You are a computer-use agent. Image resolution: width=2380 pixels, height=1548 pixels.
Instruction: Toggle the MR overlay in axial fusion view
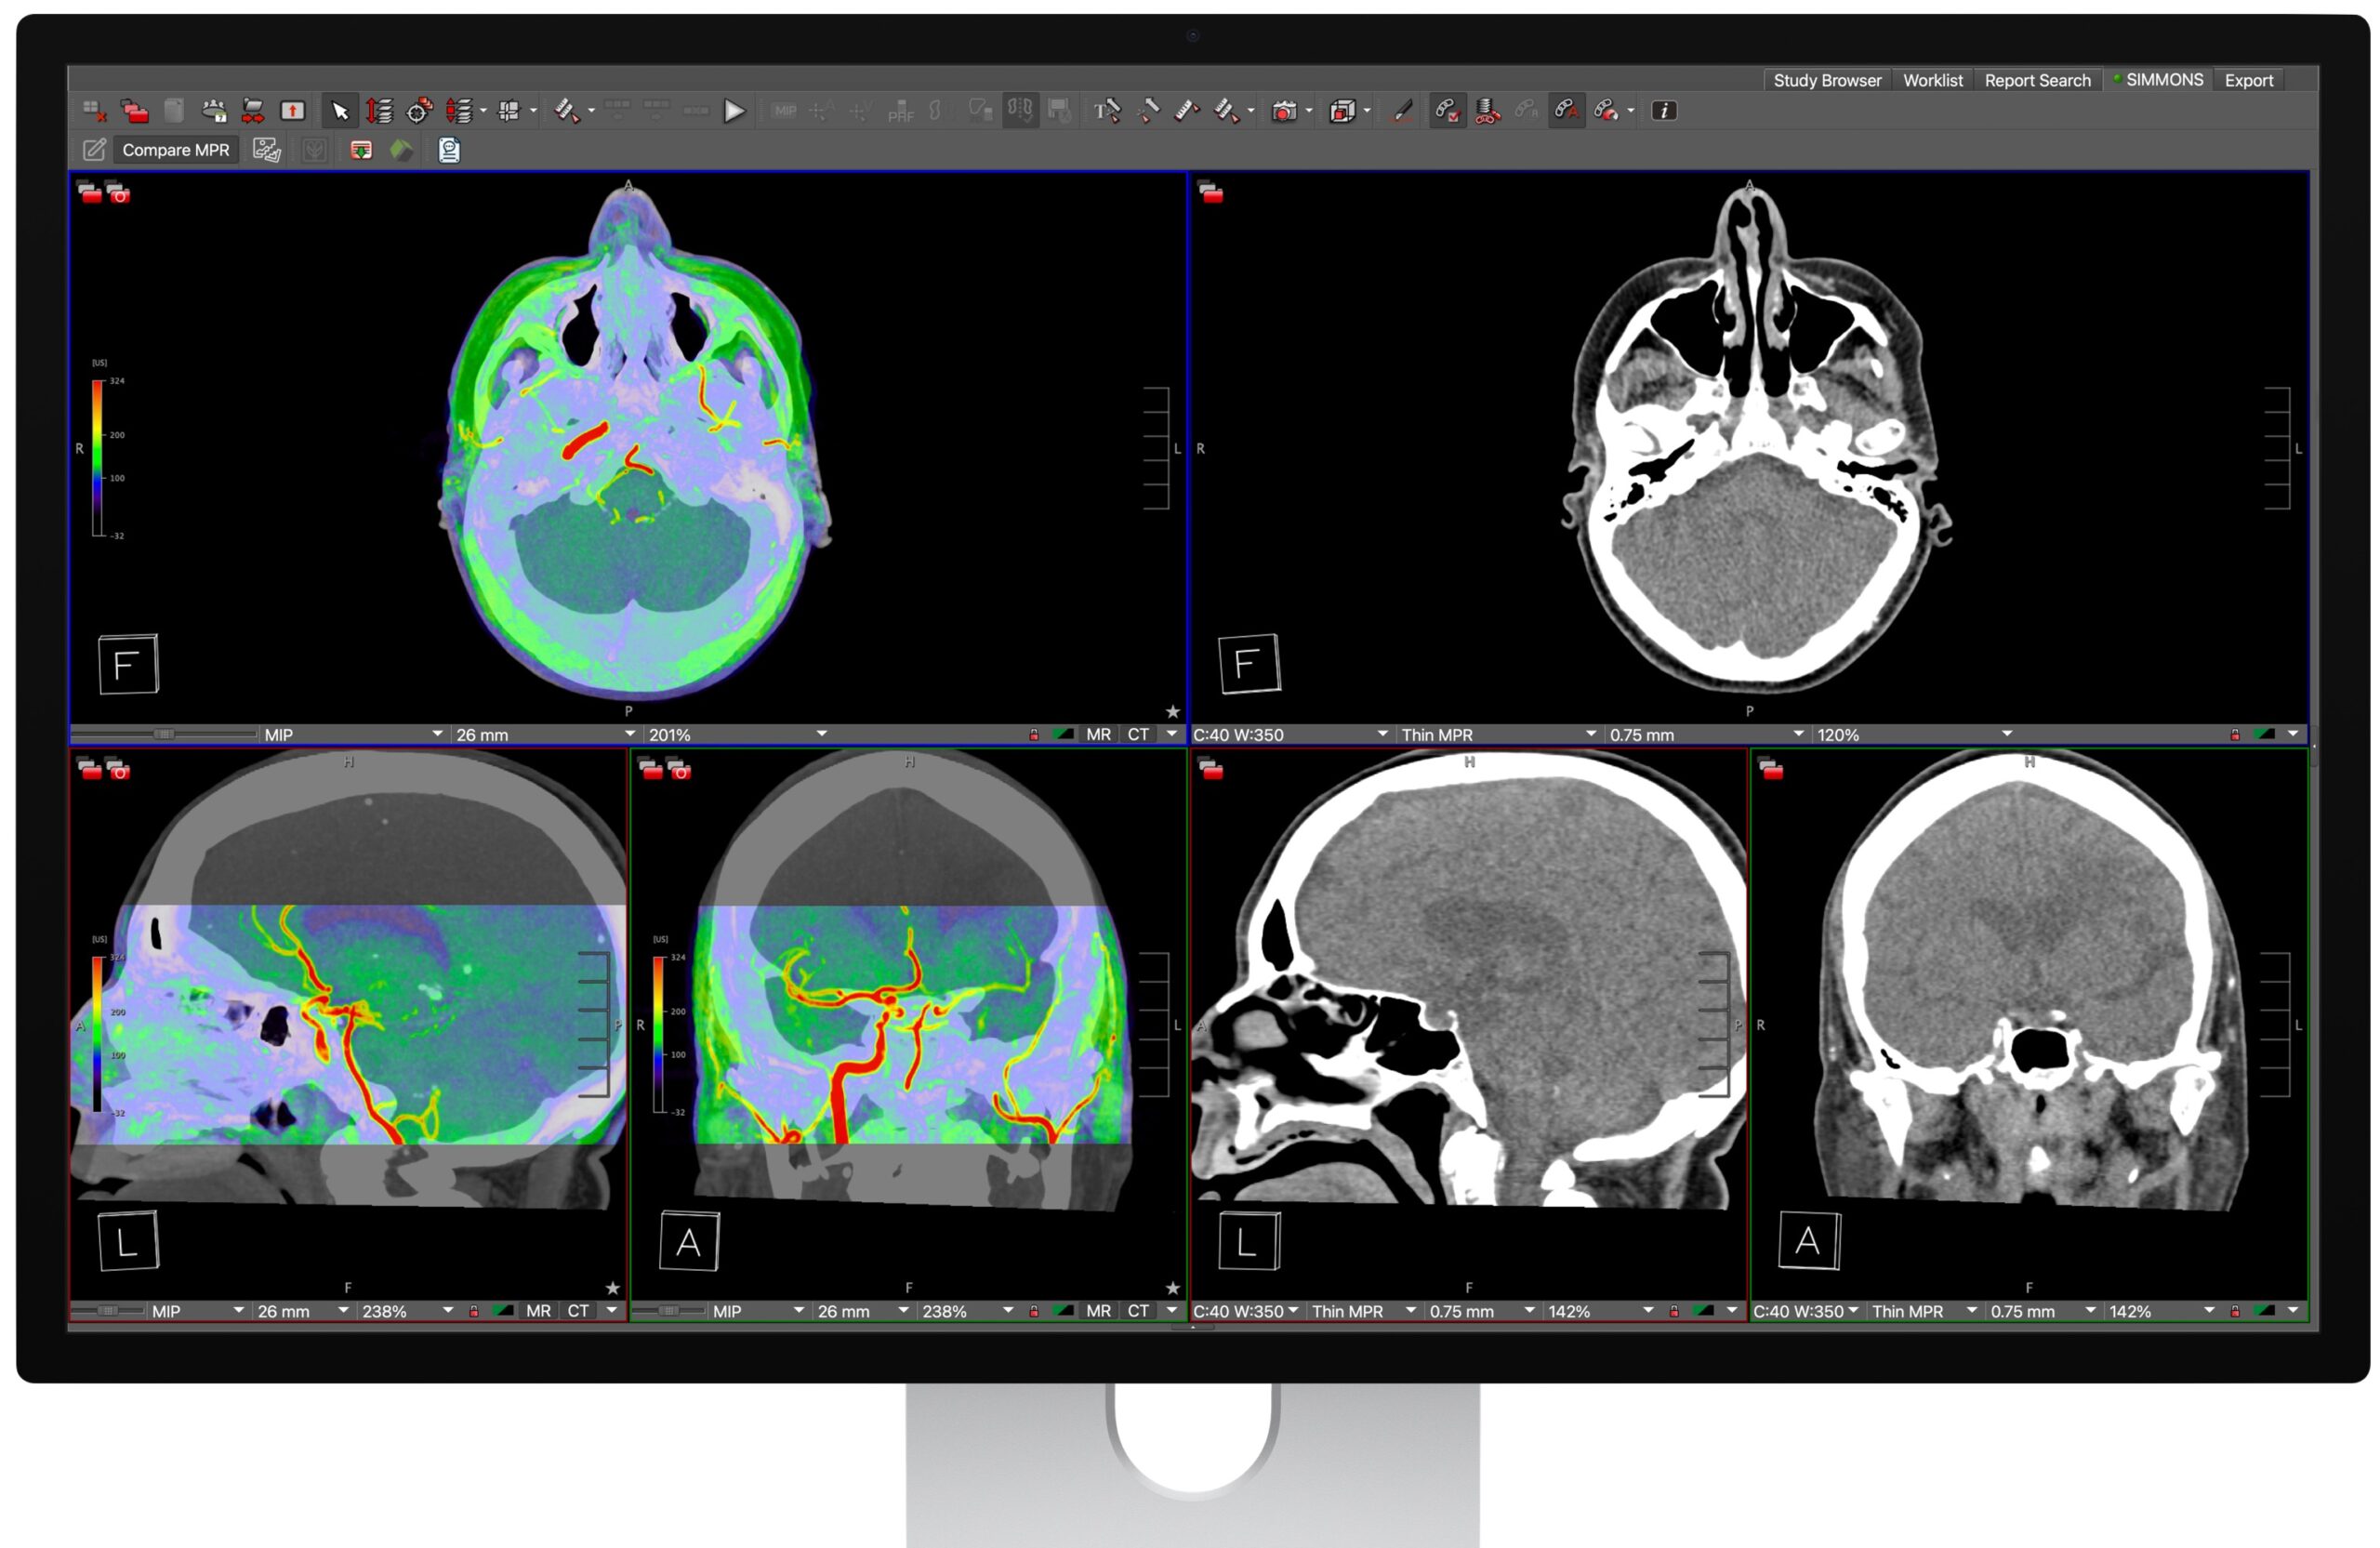(1098, 734)
